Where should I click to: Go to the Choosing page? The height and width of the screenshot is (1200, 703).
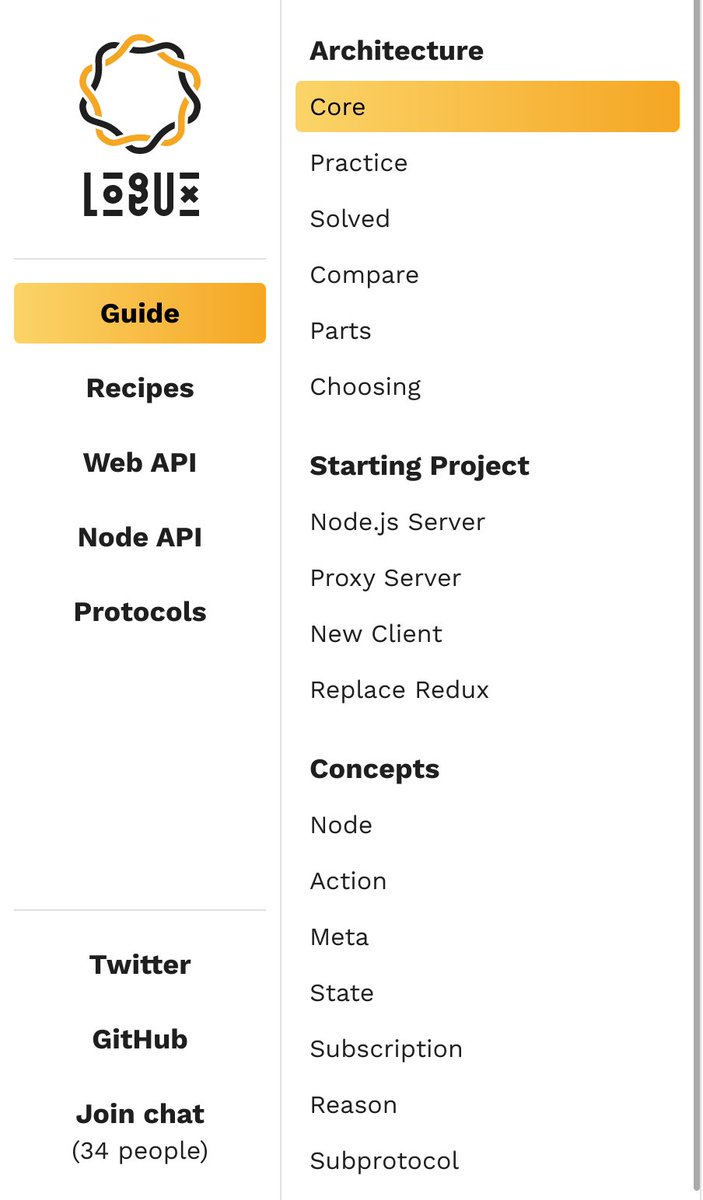[365, 386]
